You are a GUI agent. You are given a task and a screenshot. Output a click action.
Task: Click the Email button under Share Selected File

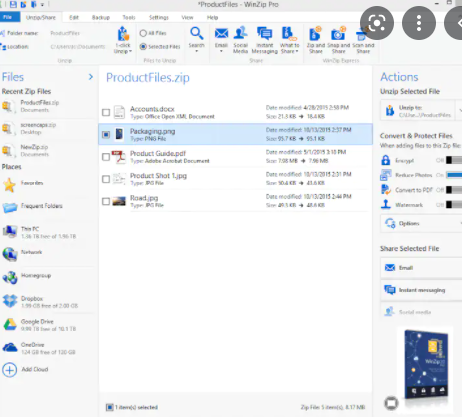point(421,268)
